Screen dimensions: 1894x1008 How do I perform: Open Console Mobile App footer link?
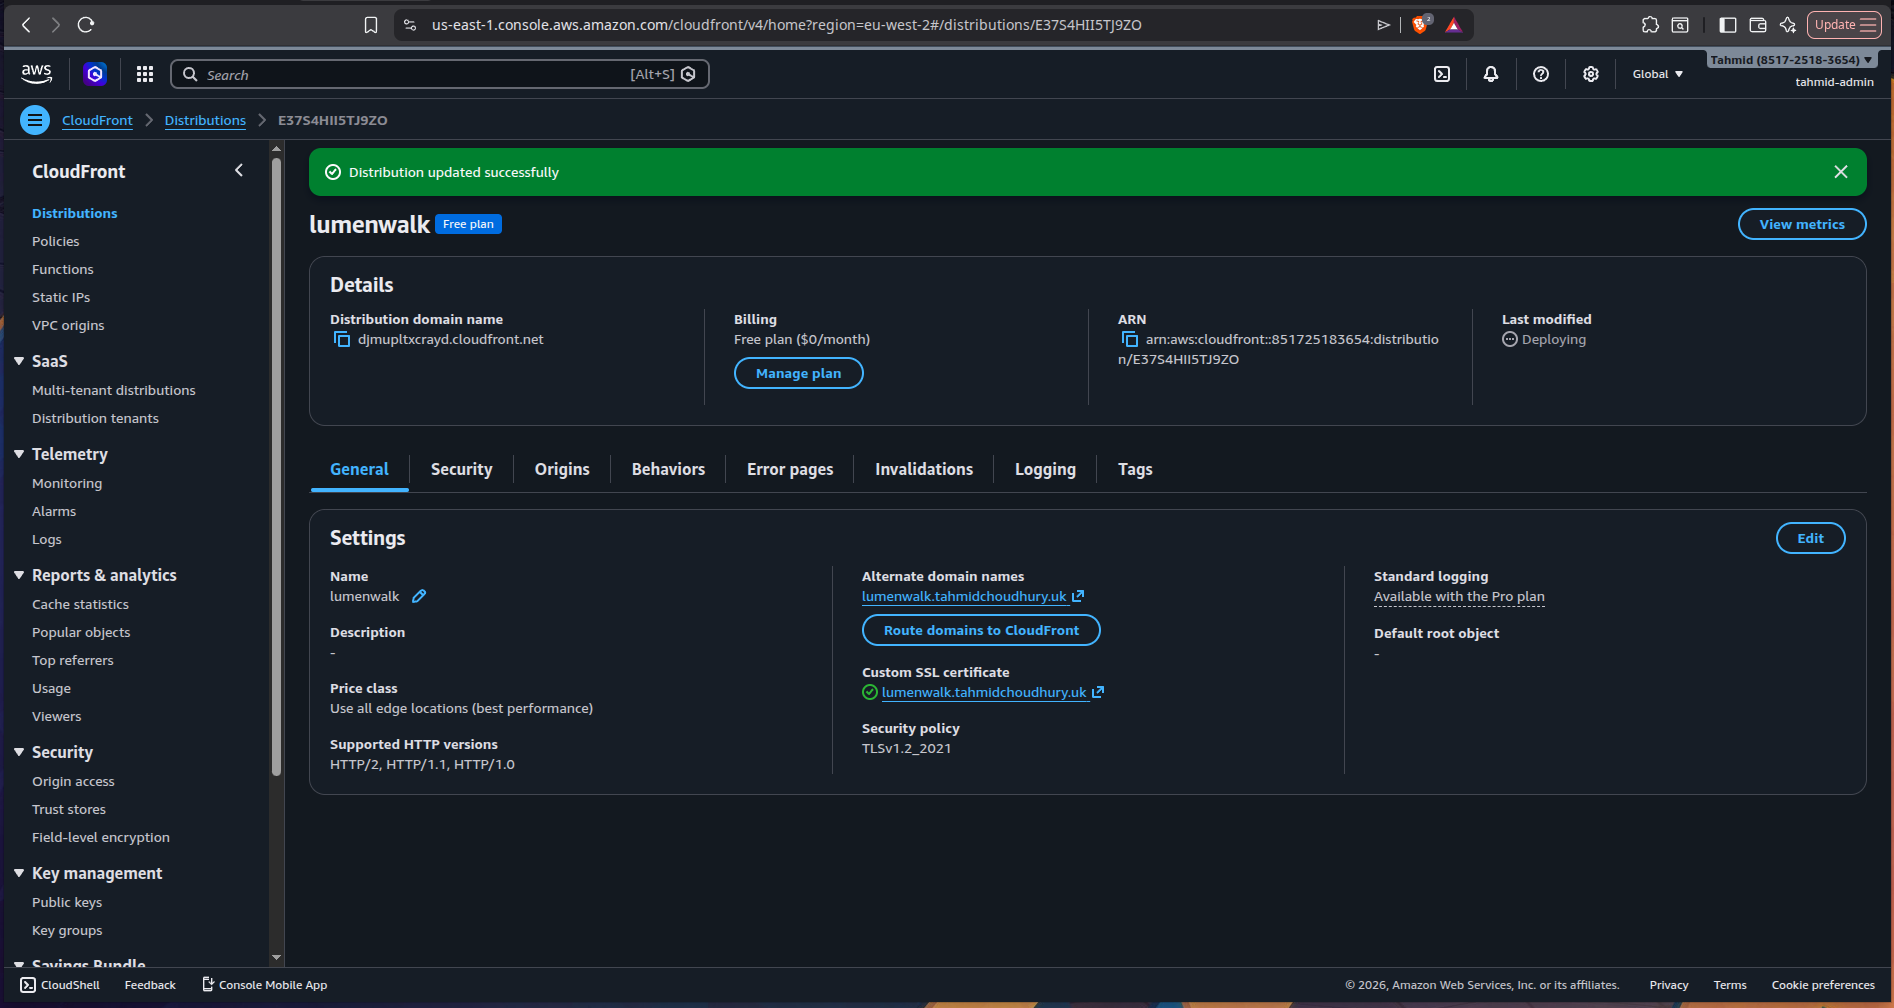coord(265,985)
